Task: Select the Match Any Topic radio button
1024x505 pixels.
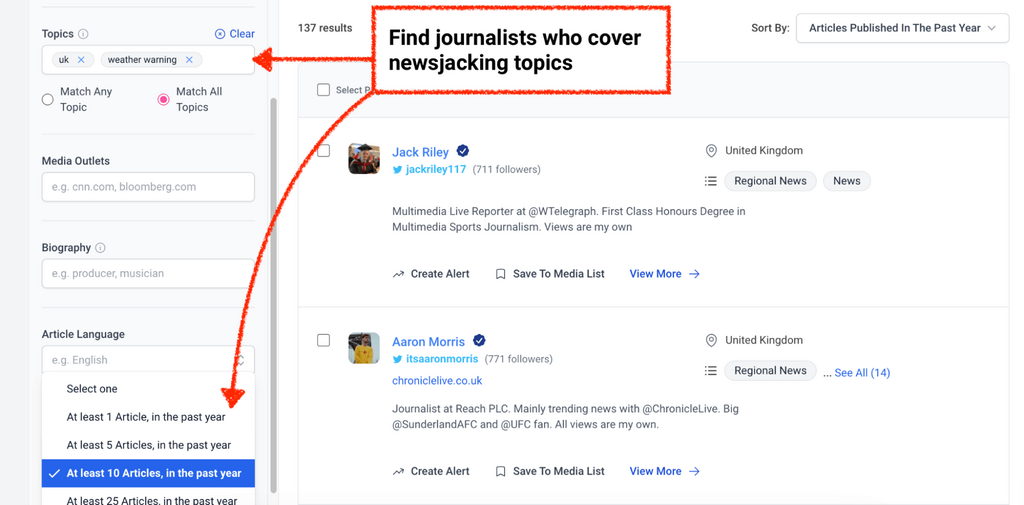Action: (x=48, y=99)
